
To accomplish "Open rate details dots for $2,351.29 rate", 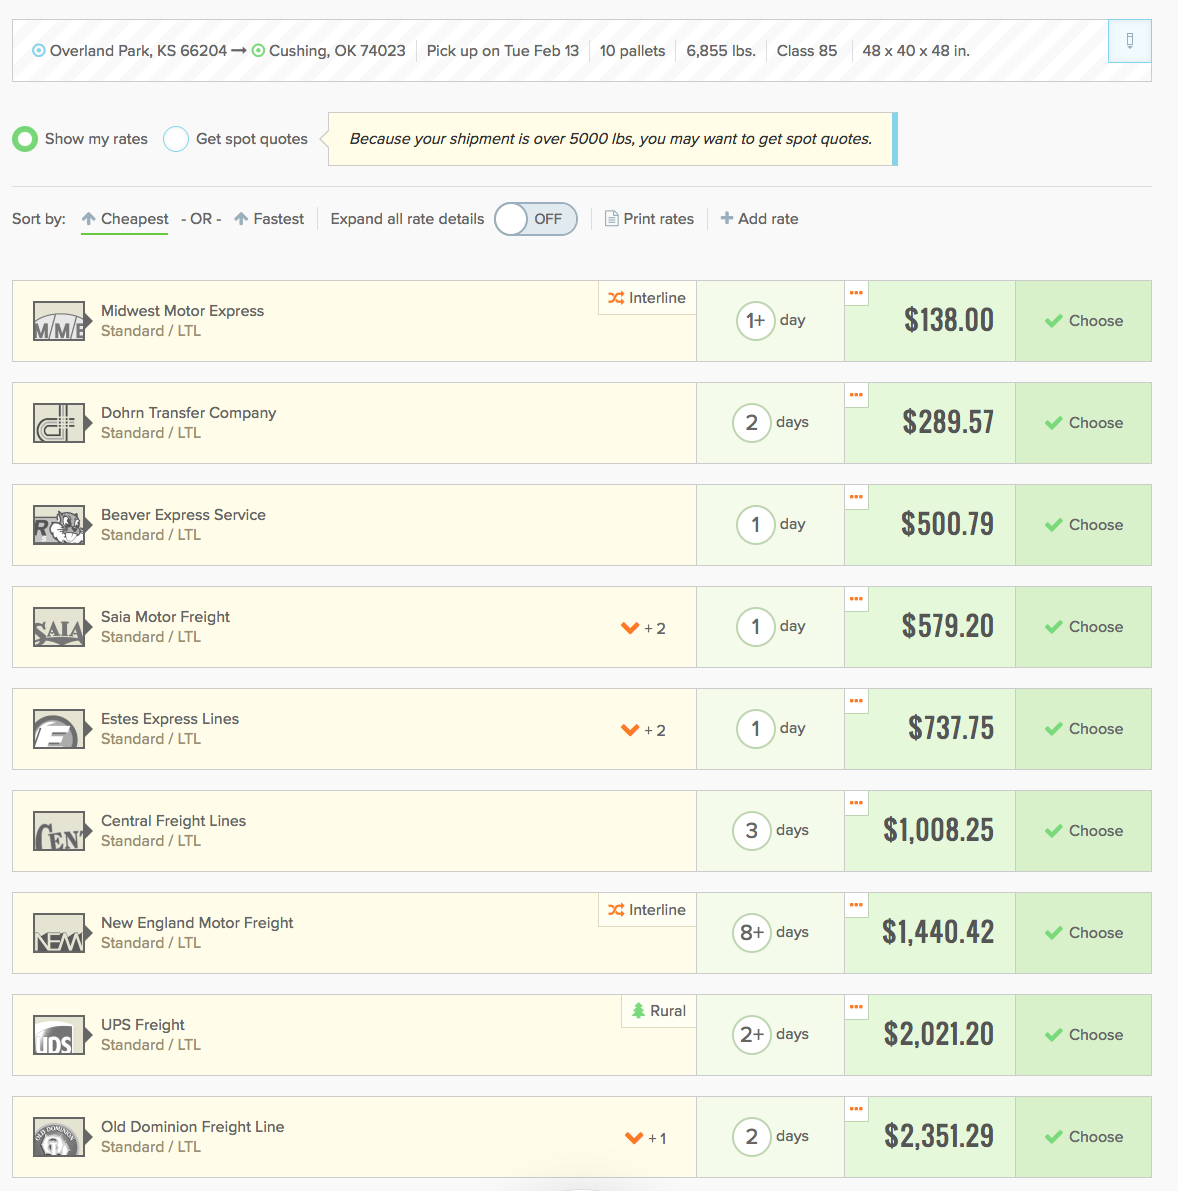I will 857,1109.
